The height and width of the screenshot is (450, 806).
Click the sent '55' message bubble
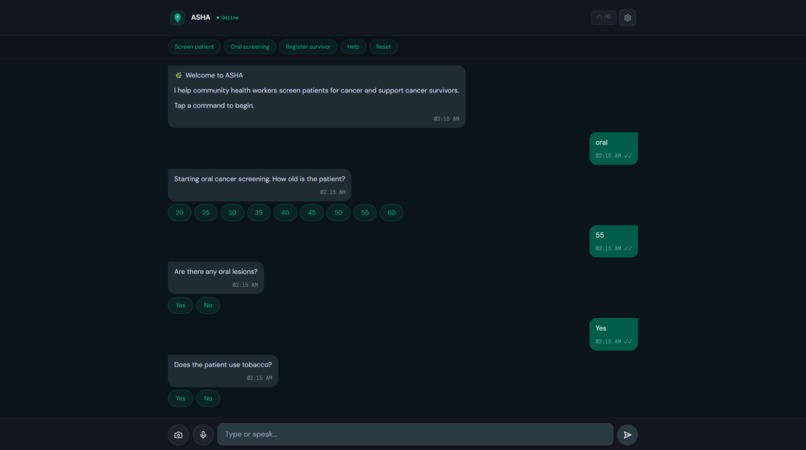pyautogui.click(x=613, y=241)
